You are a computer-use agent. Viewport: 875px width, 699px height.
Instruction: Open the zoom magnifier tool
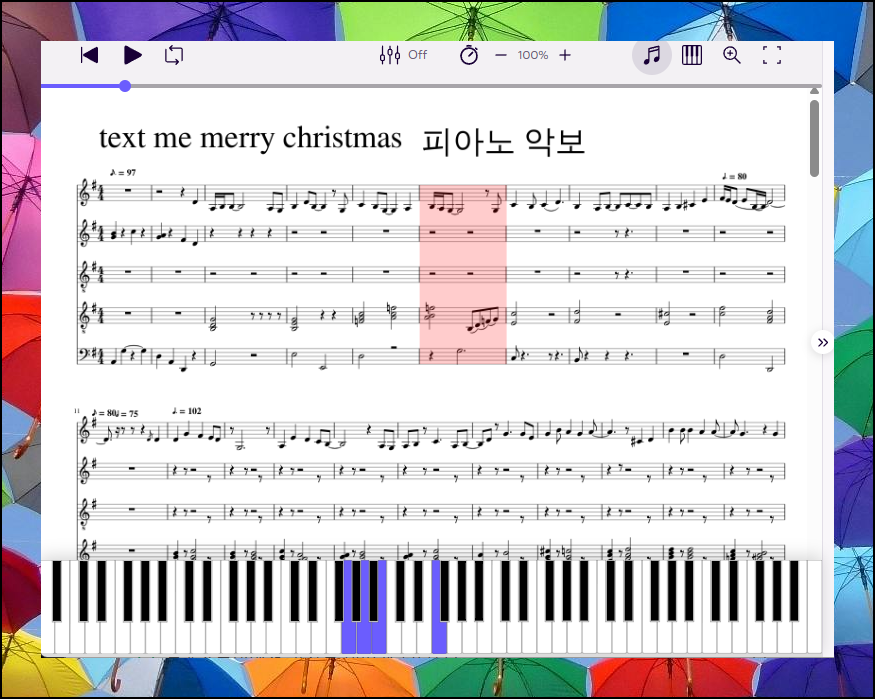pyautogui.click(x=732, y=55)
